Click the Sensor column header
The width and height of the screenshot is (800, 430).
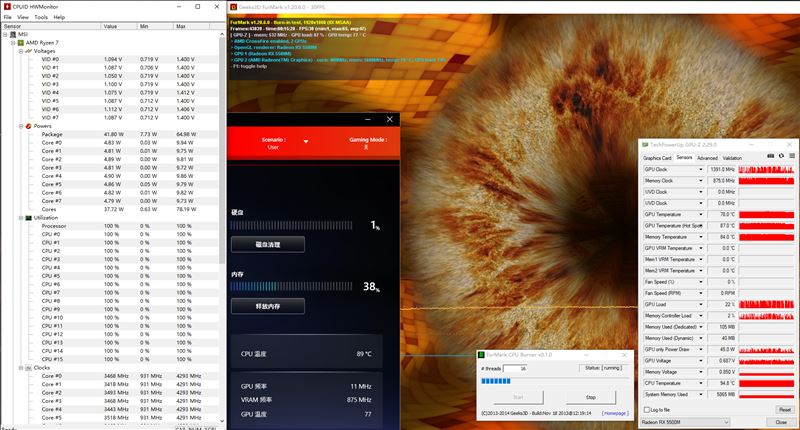tap(51, 26)
